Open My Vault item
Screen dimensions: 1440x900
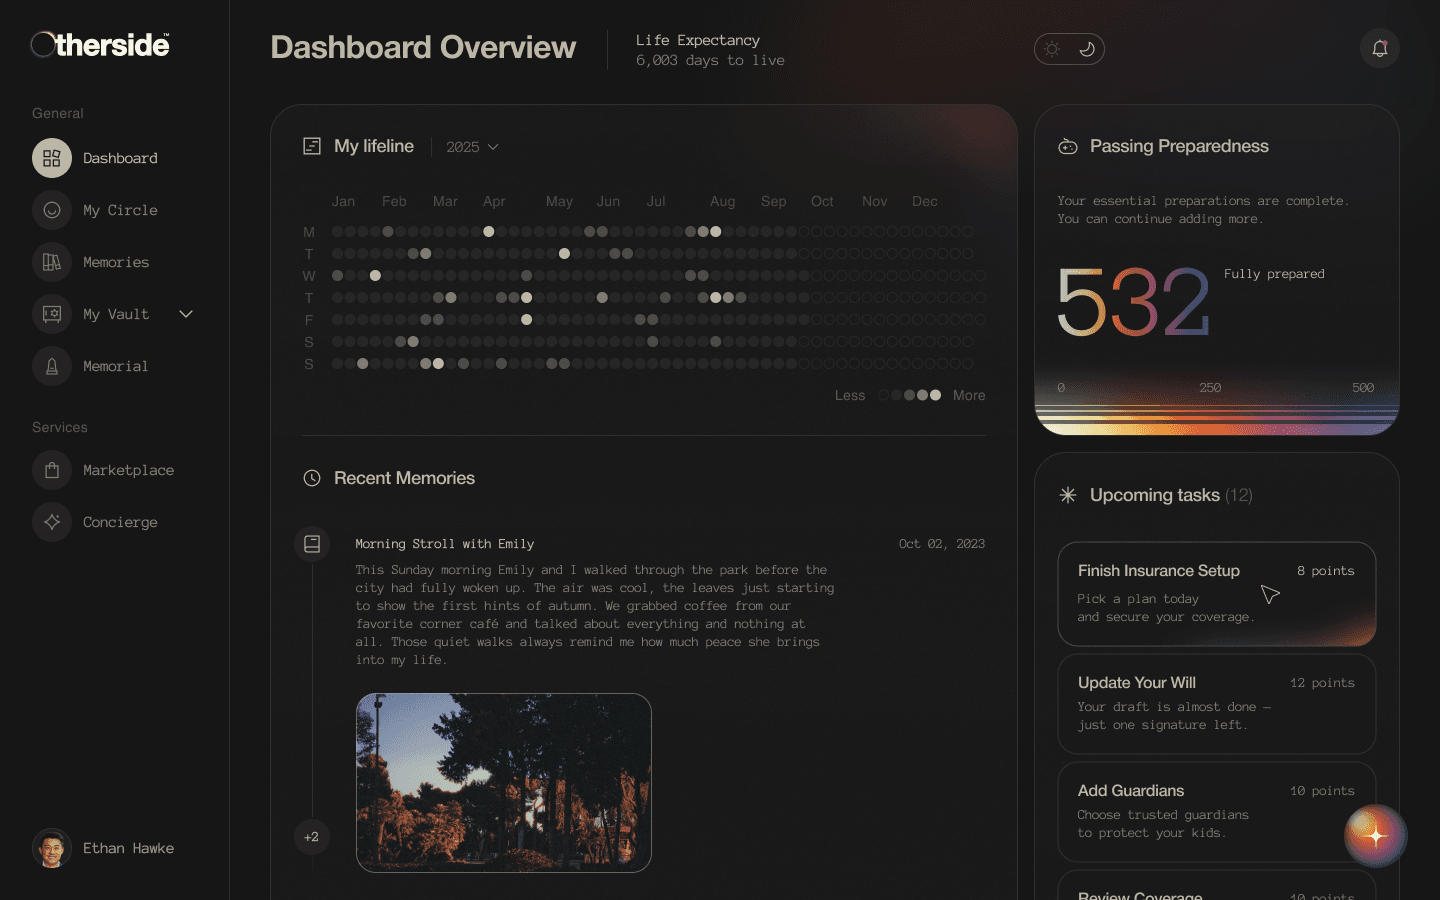[x=114, y=314]
